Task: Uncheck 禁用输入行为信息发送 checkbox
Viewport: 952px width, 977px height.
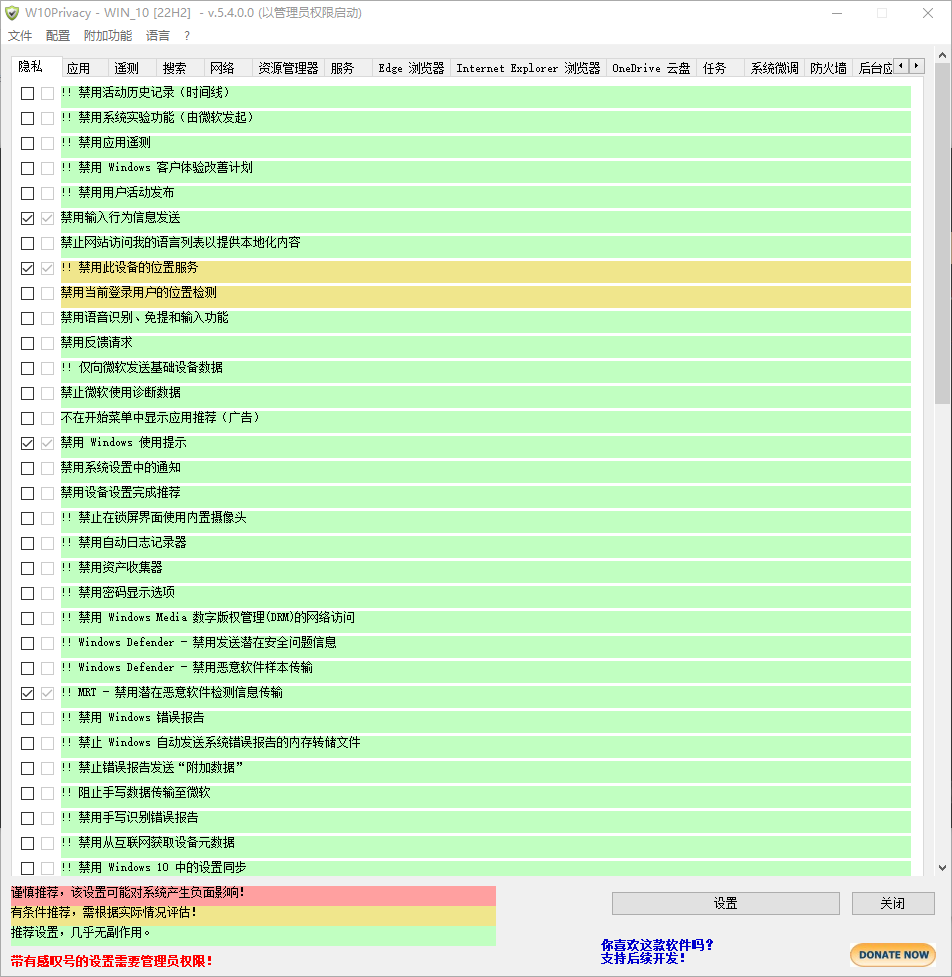Action: coord(27,218)
